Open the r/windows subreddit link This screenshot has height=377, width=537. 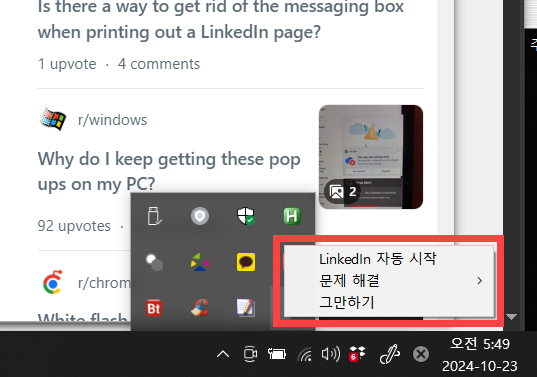tap(112, 120)
